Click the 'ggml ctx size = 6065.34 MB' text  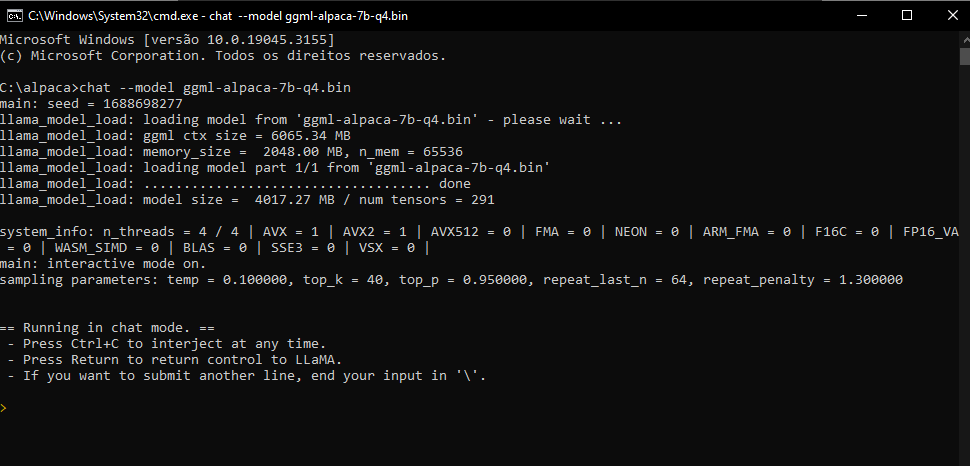pyautogui.click(x=247, y=136)
